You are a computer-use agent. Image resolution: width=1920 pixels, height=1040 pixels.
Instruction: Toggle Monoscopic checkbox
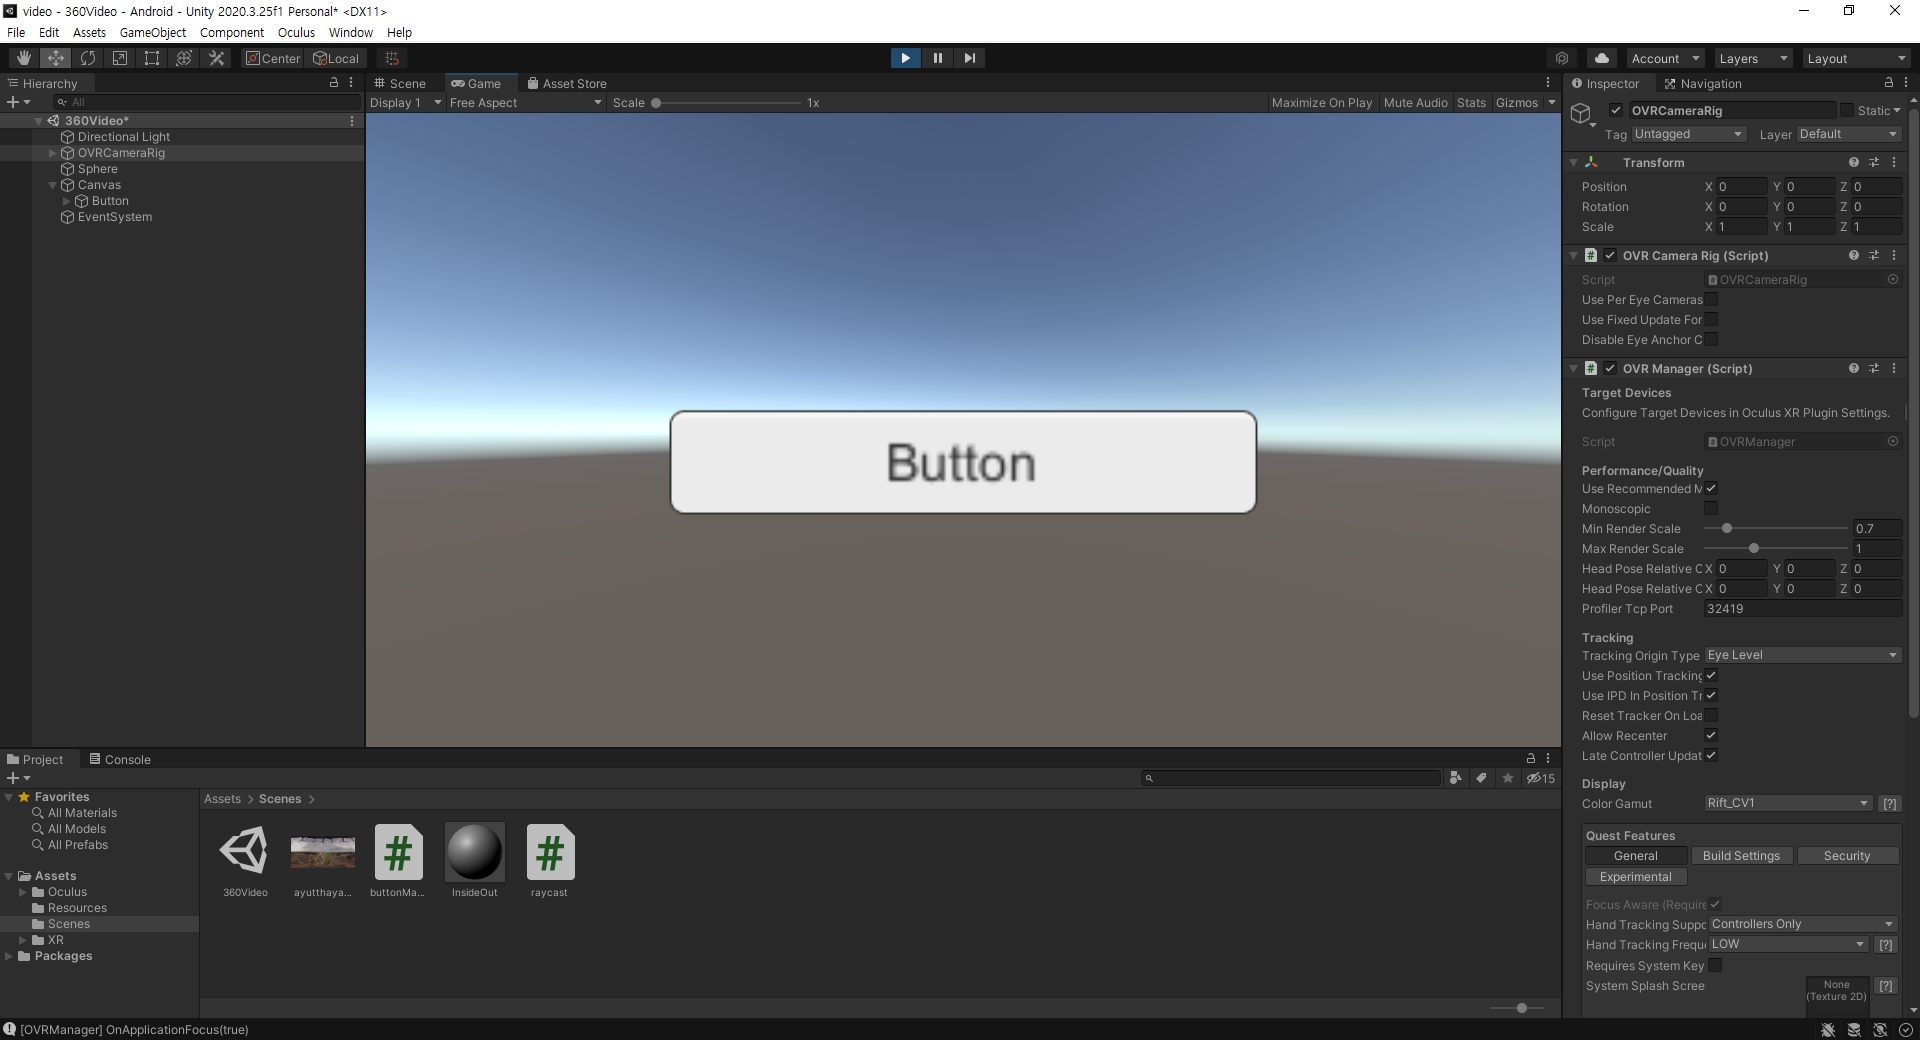coord(1711,508)
